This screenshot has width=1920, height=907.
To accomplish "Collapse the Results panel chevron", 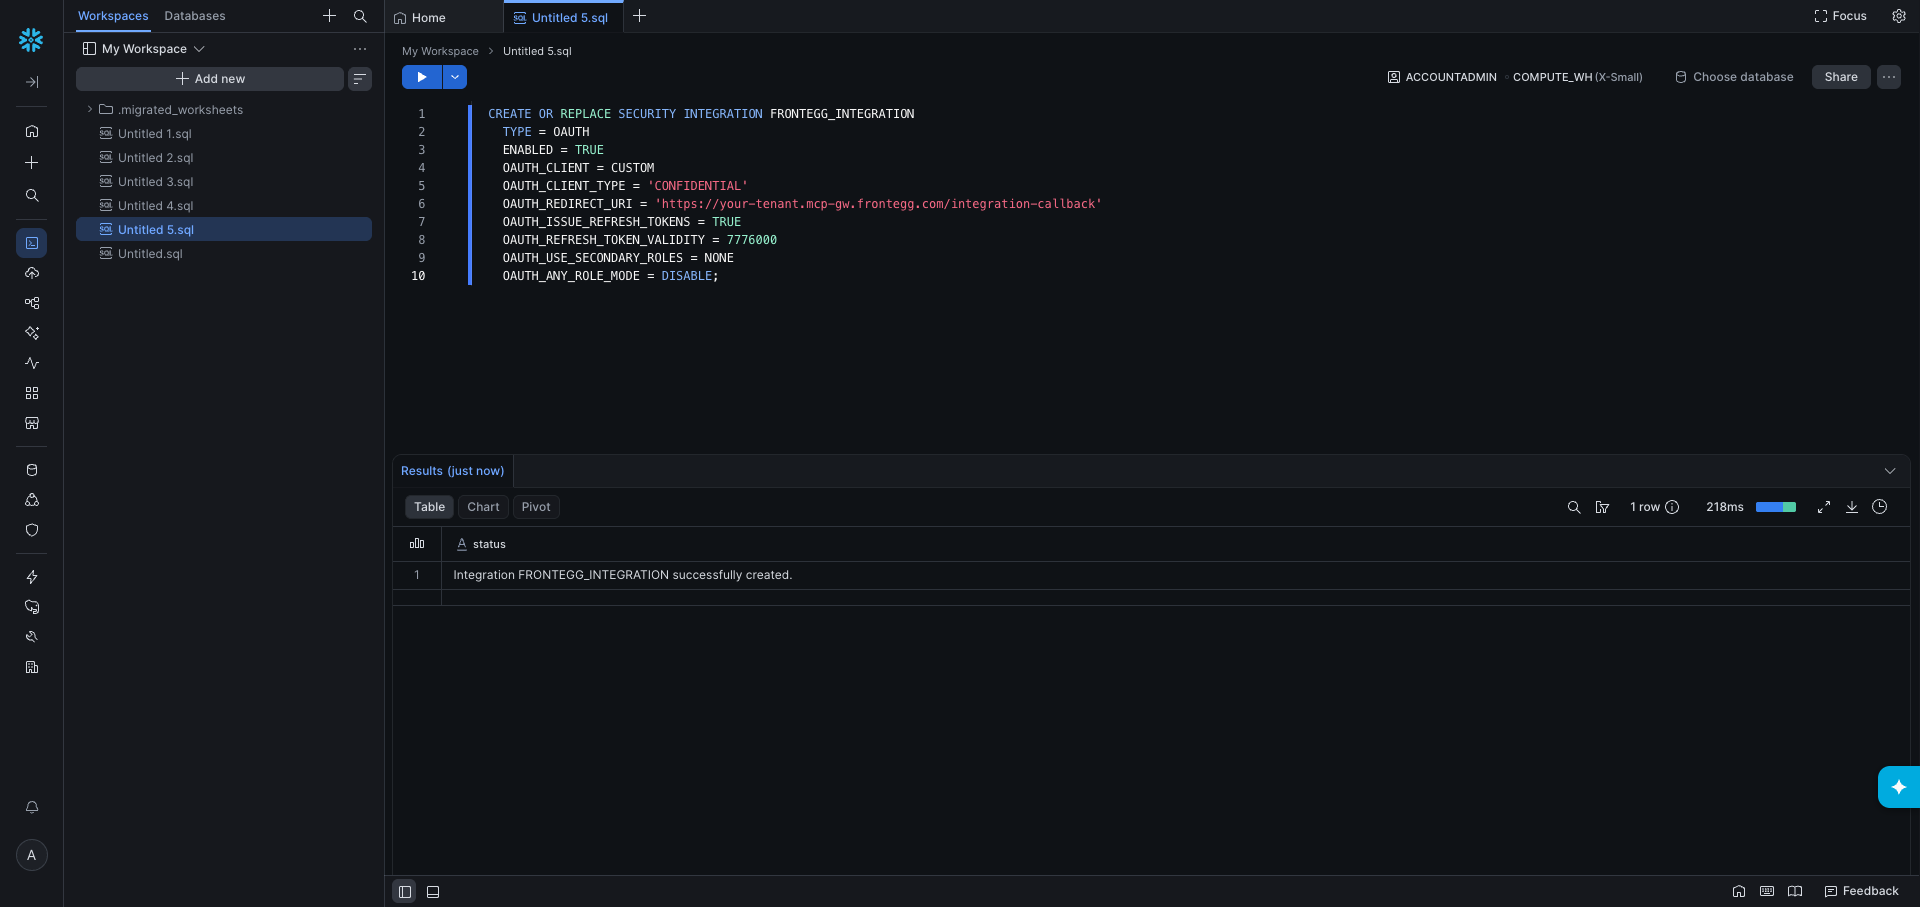I will (1890, 471).
